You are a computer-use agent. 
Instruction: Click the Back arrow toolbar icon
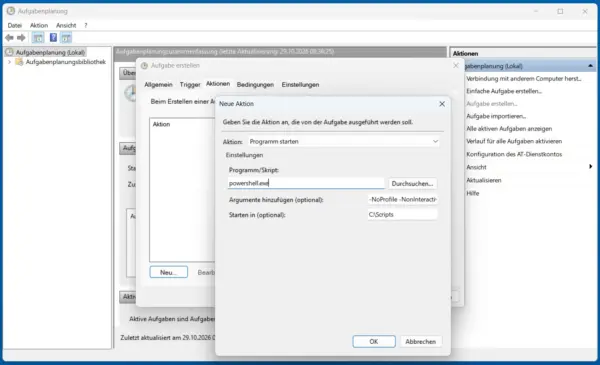coord(10,37)
